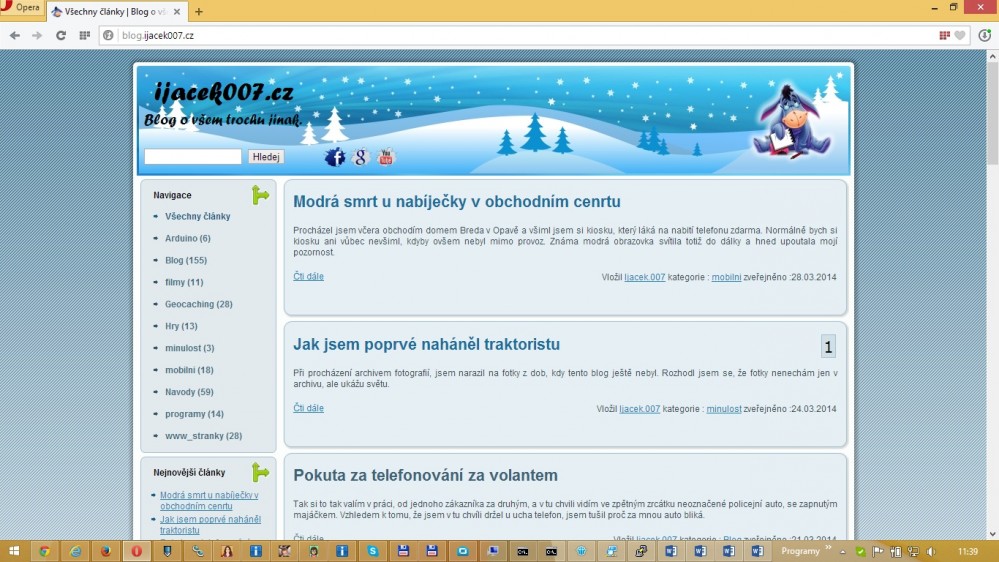The height and width of the screenshot is (562, 999).
Task: Open a new tab with the plus button
Action: [x=199, y=12]
